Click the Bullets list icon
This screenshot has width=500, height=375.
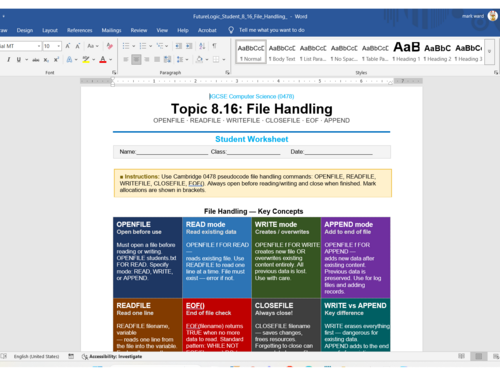click(126, 46)
